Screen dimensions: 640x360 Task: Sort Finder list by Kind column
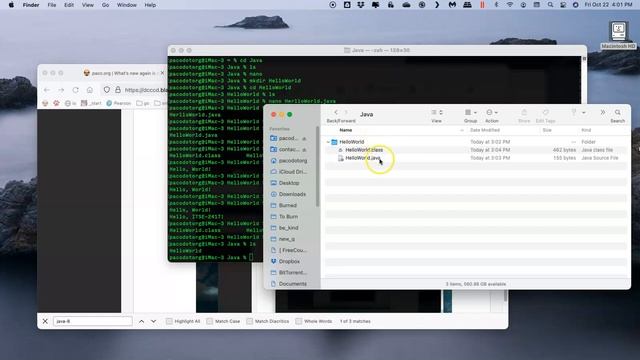(x=586, y=130)
